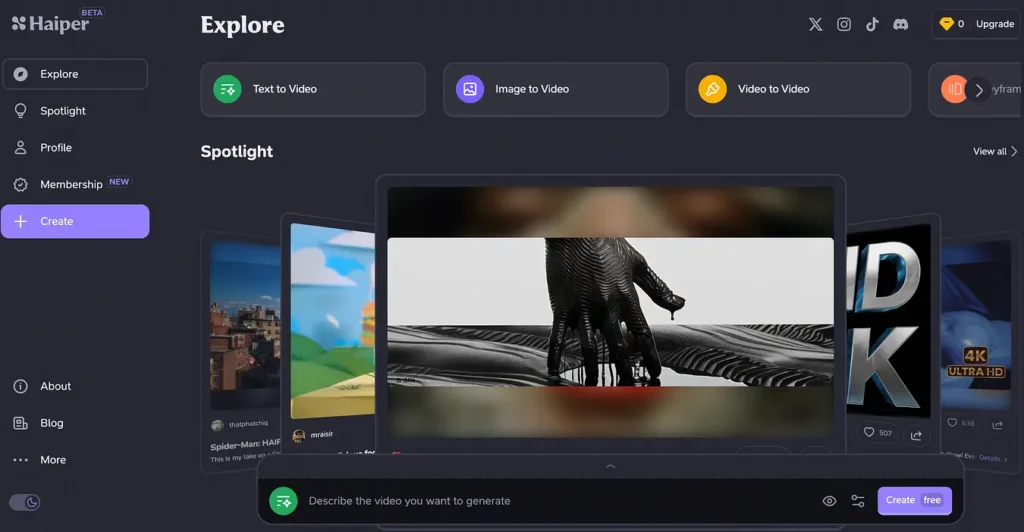This screenshot has width=1024, height=532.
Task: Click the Blog newspaper icon
Action: pyautogui.click(x=21, y=423)
